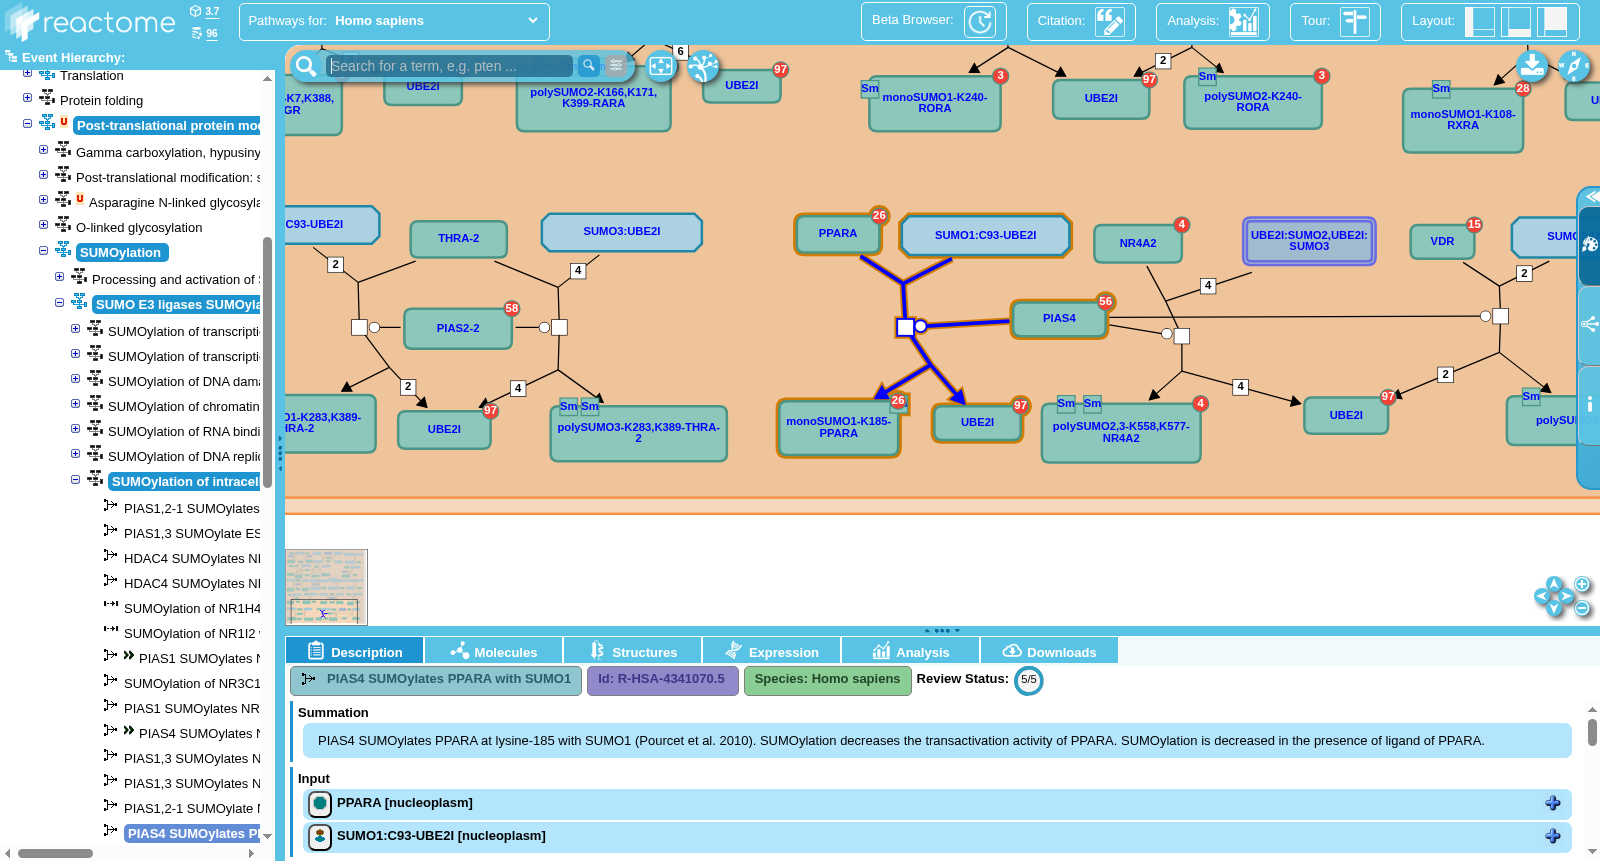The width and height of the screenshot is (1600, 861).
Task: Open the Beta Browser icon
Action: [980, 21]
